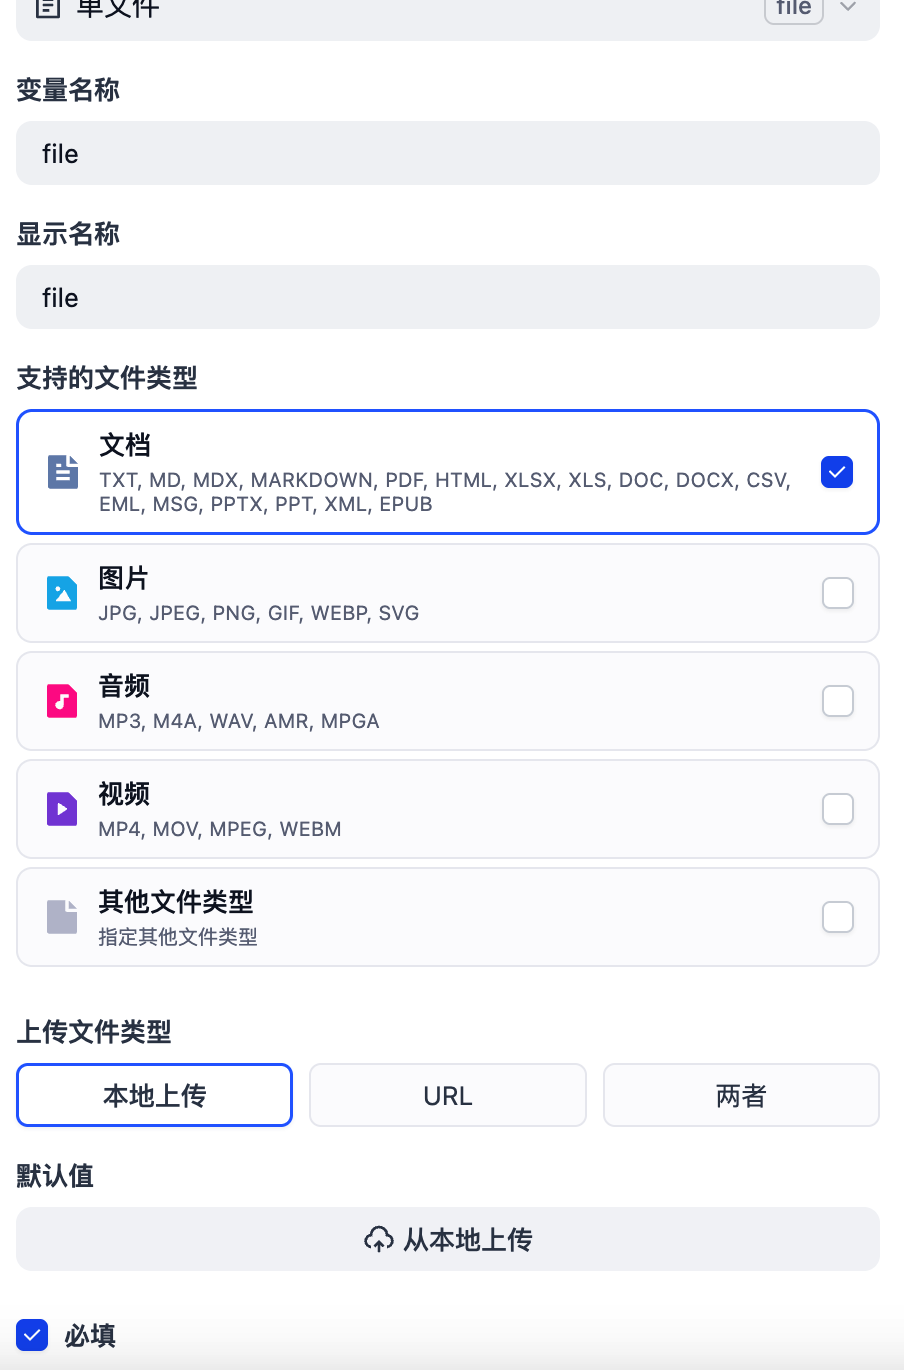Click the 变量名称 input field

tap(447, 153)
